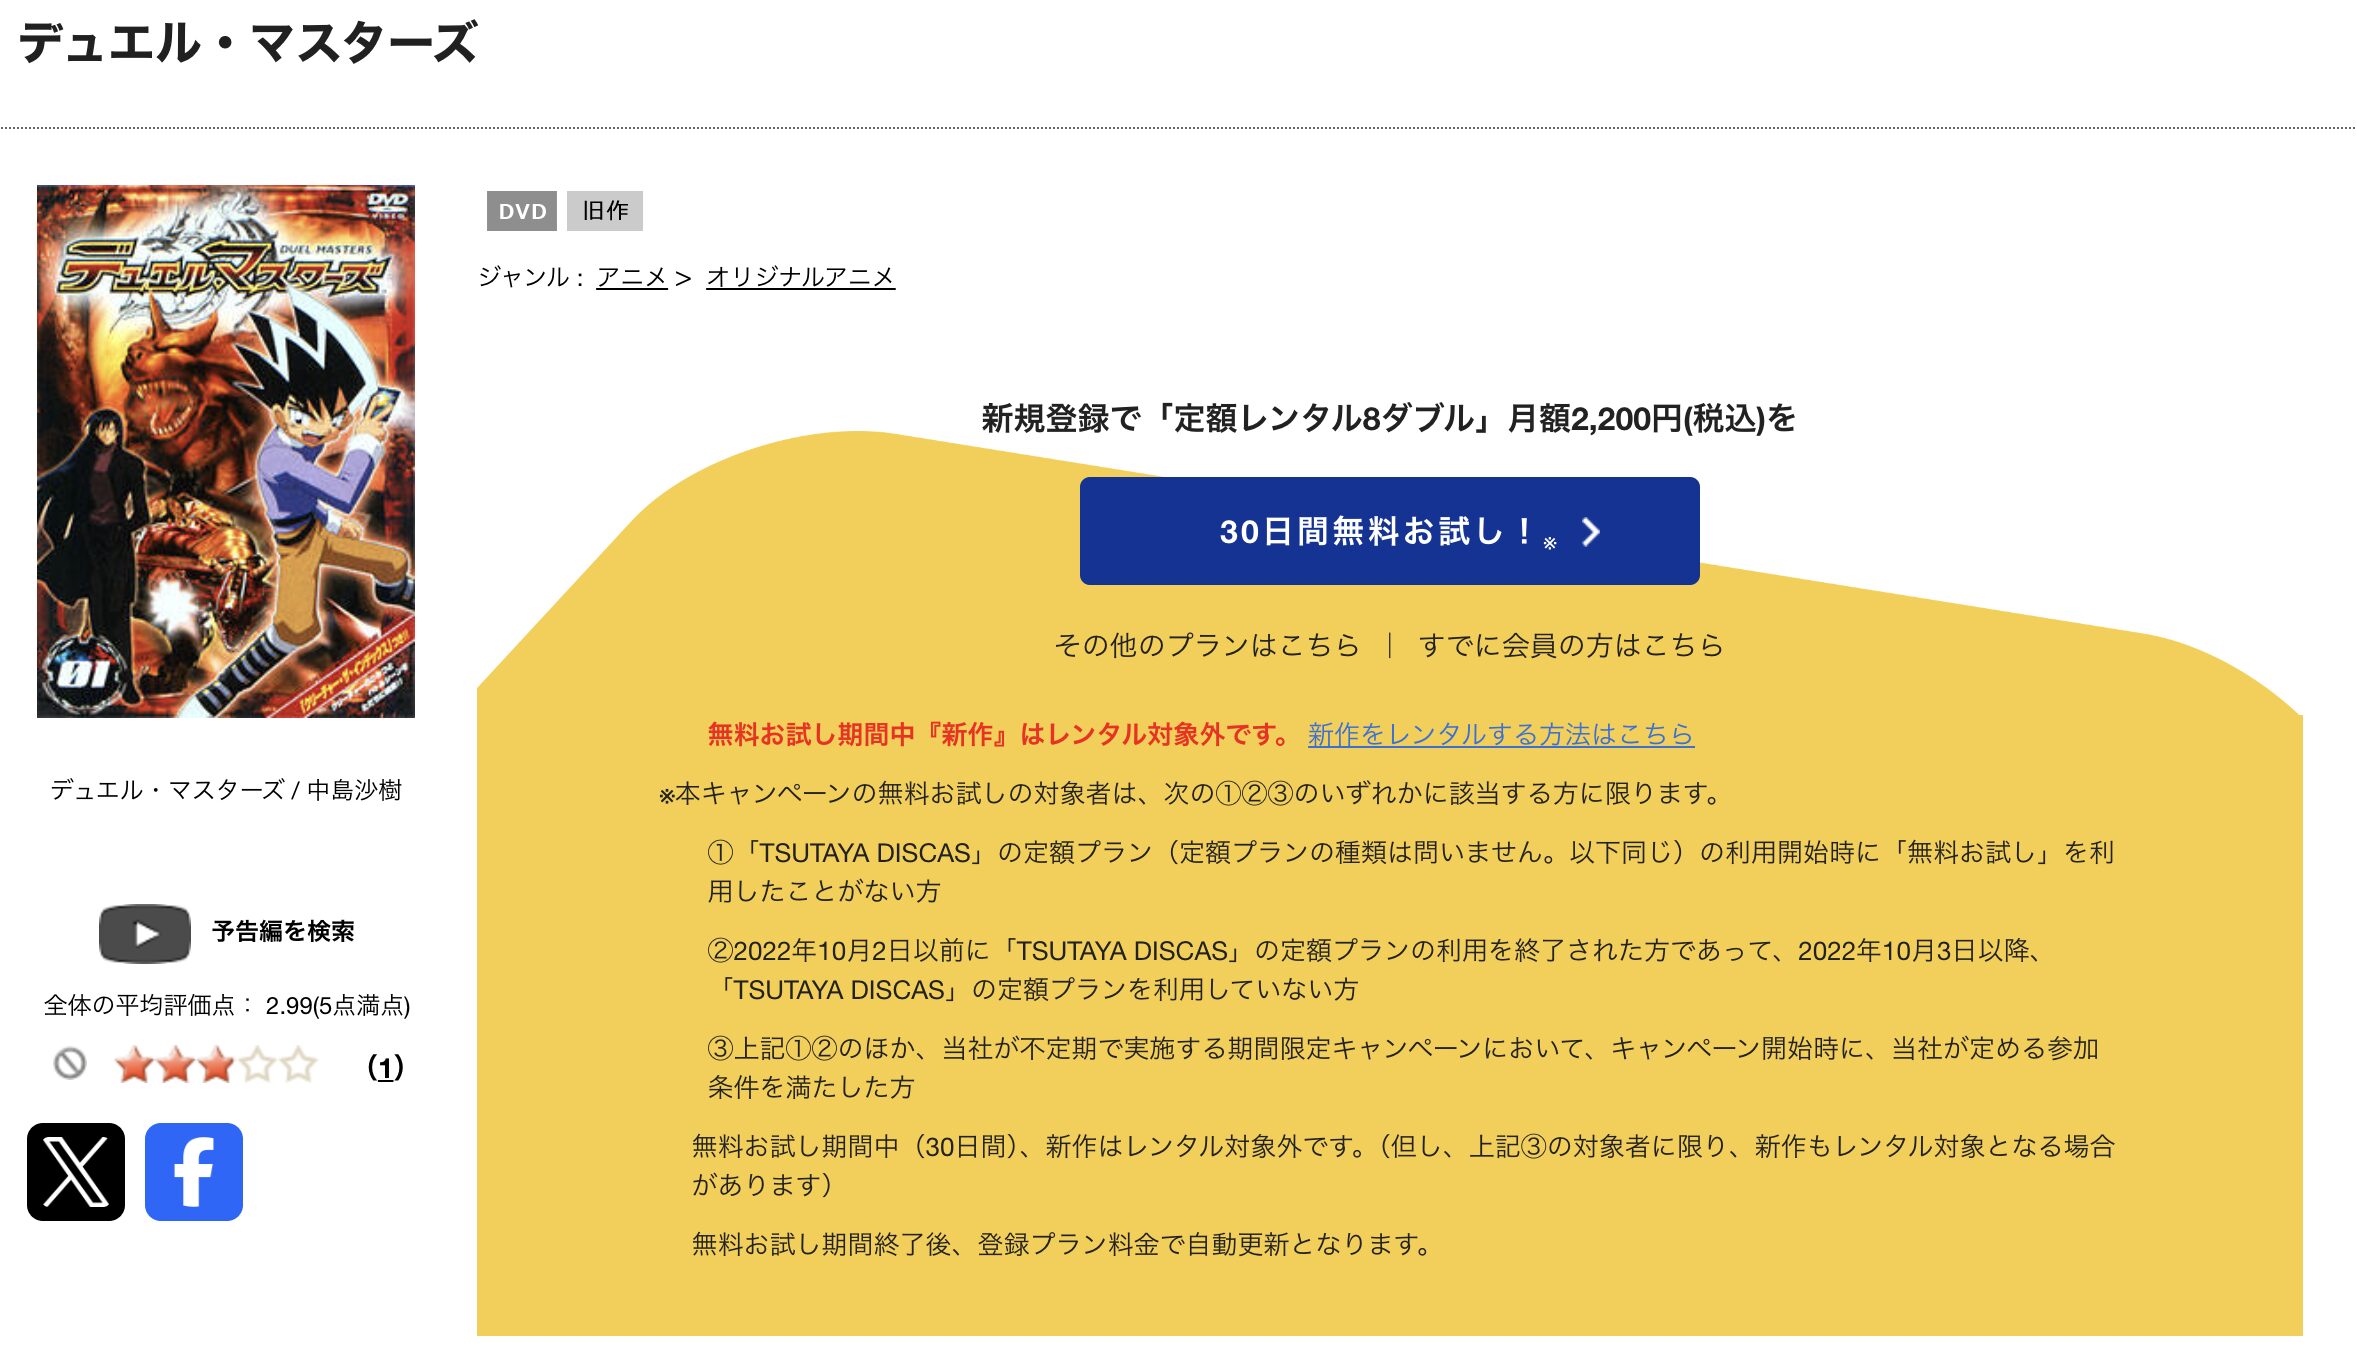
Task: Open the review count (1) link
Action: 386,1067
